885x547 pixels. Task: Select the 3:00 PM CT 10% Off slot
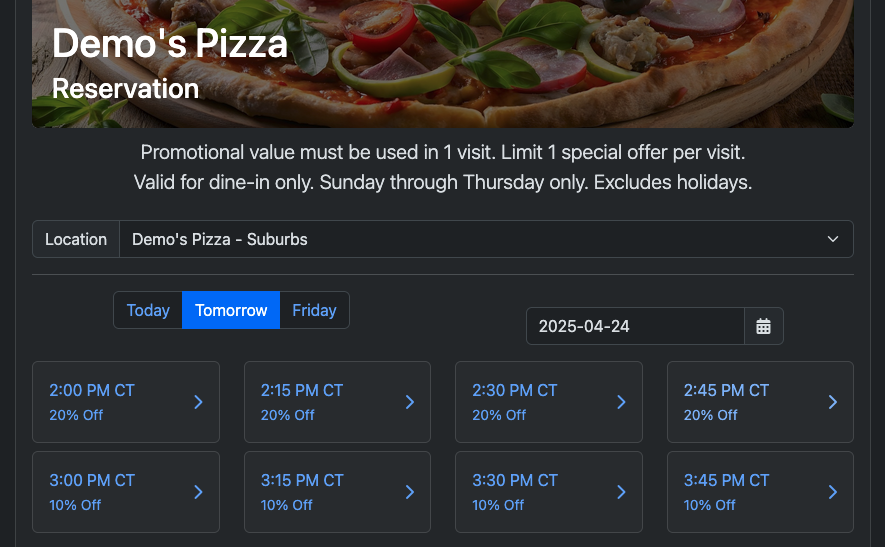point(126,492)
